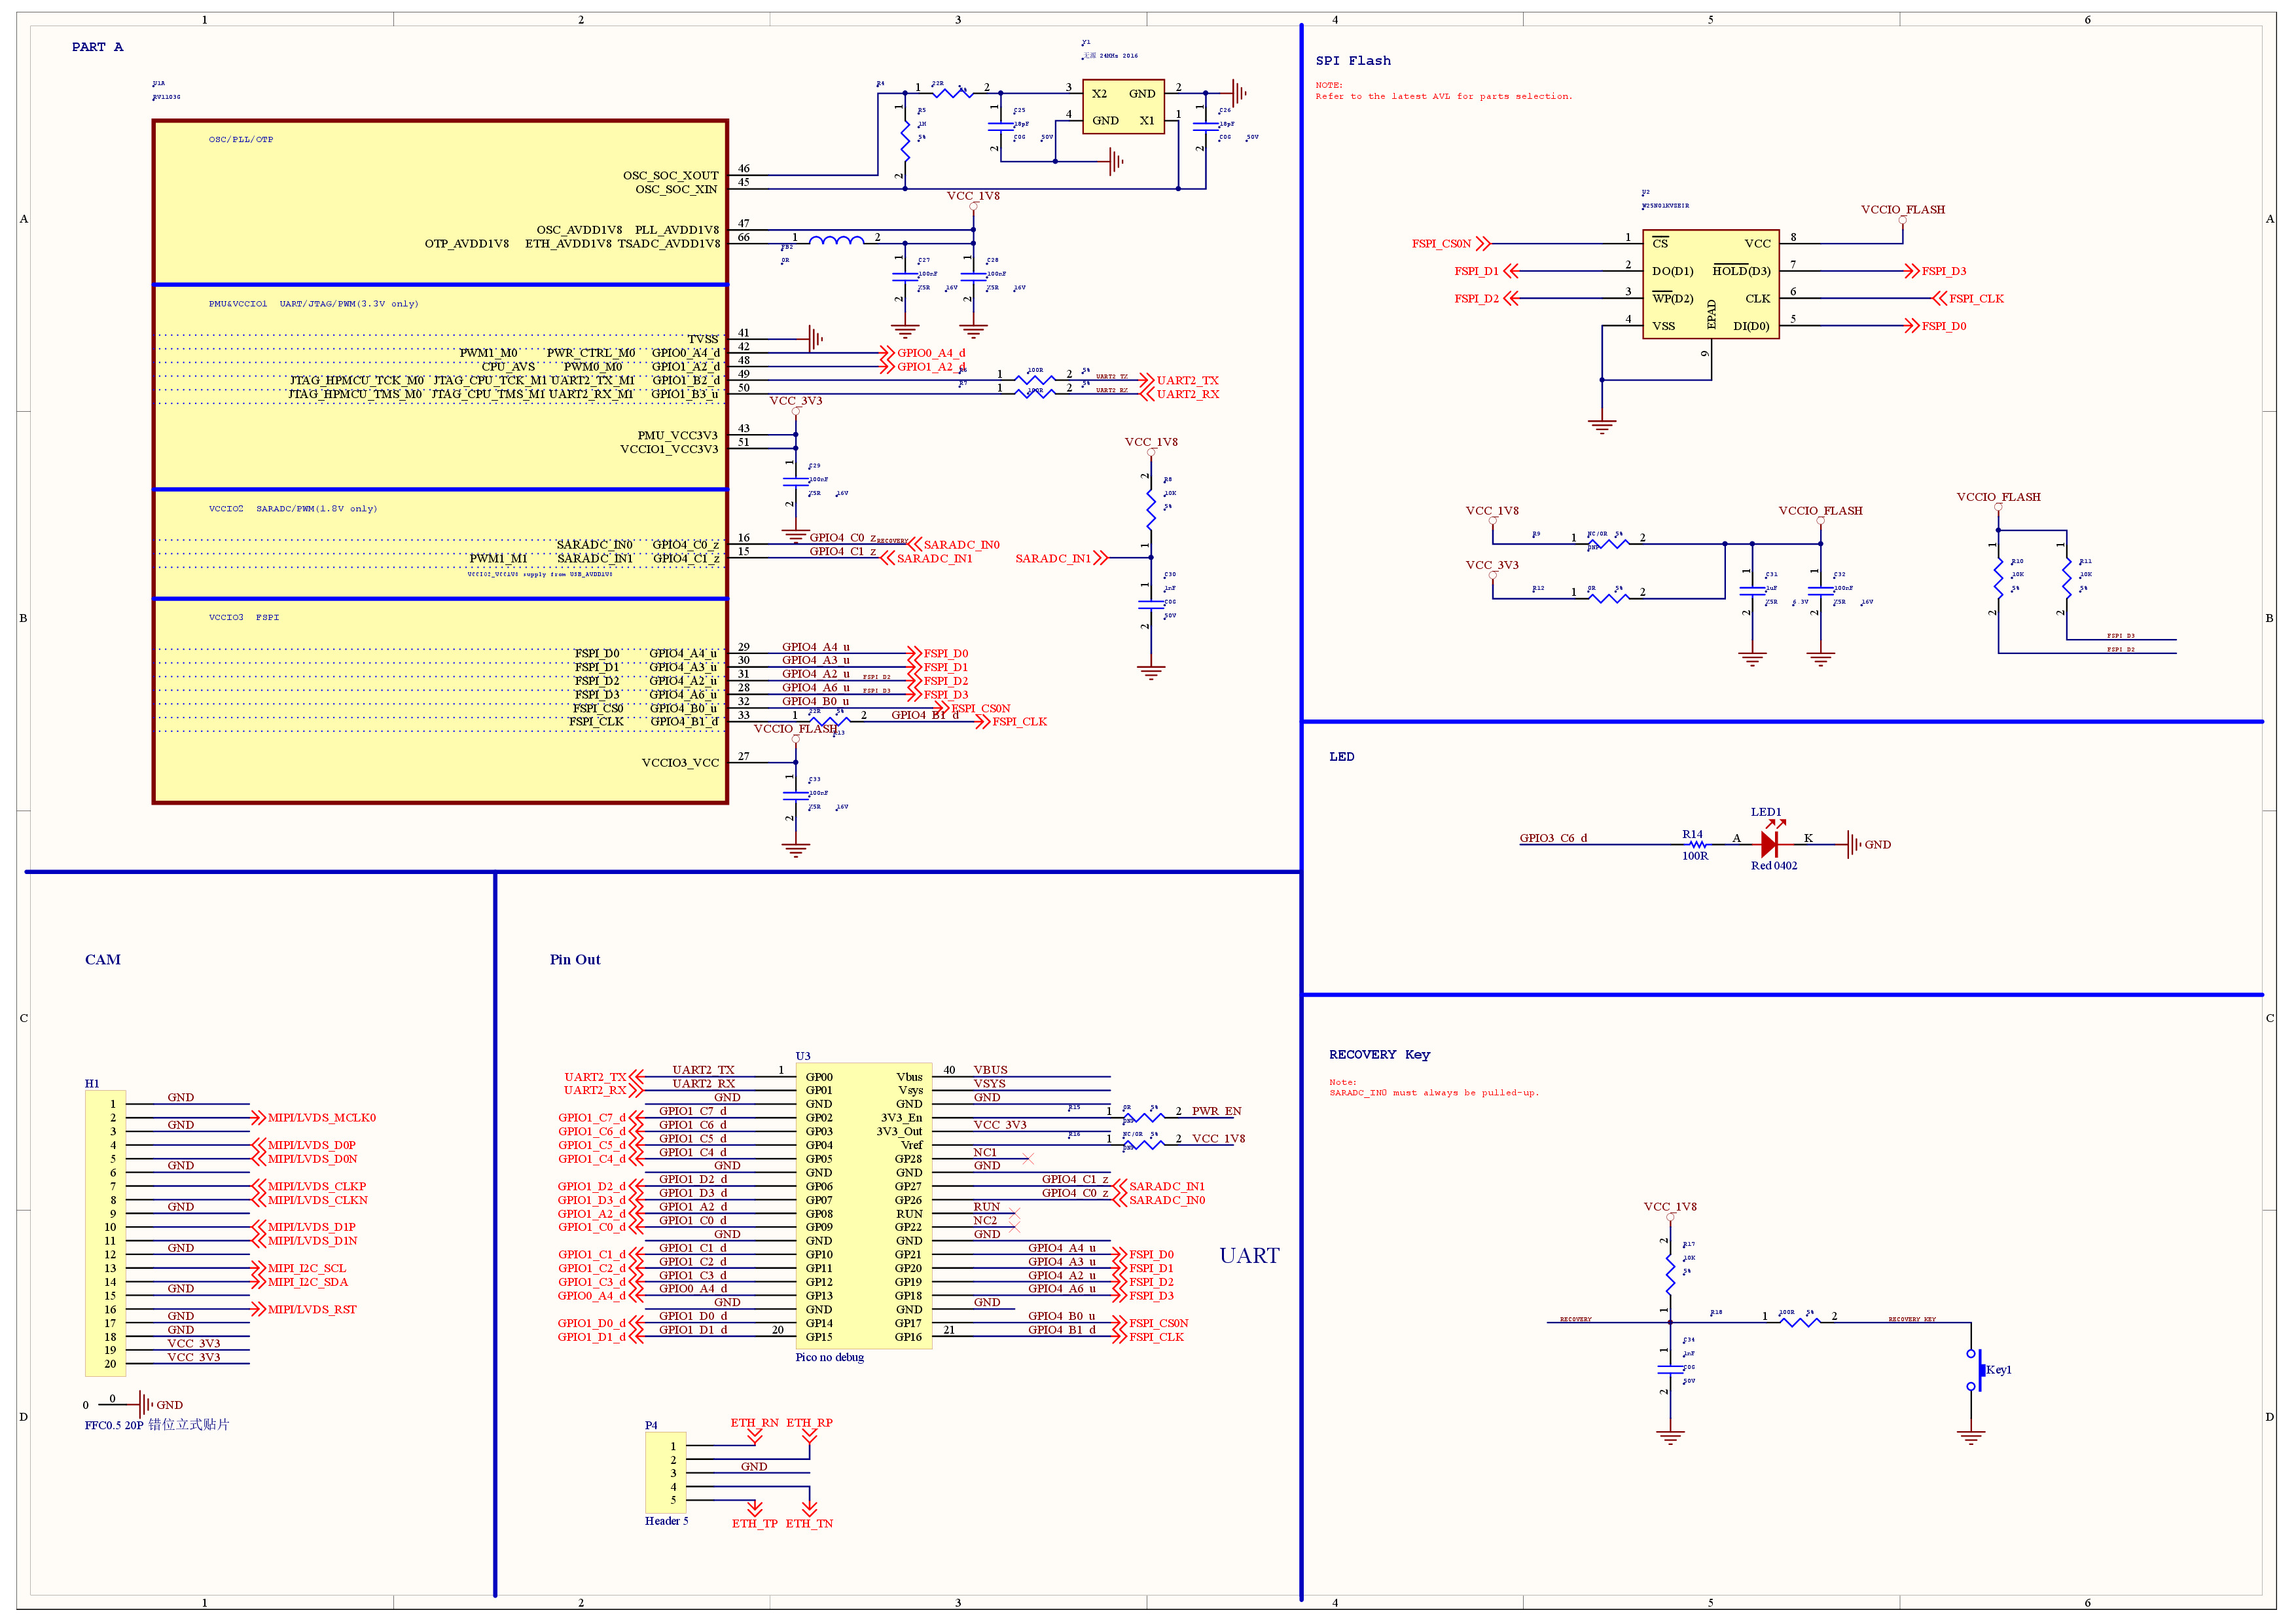The height and width of the screenshot is (1623, 2296).
Task: Click the ground symbol next to LED1
Action: (x=1853, y=844)
